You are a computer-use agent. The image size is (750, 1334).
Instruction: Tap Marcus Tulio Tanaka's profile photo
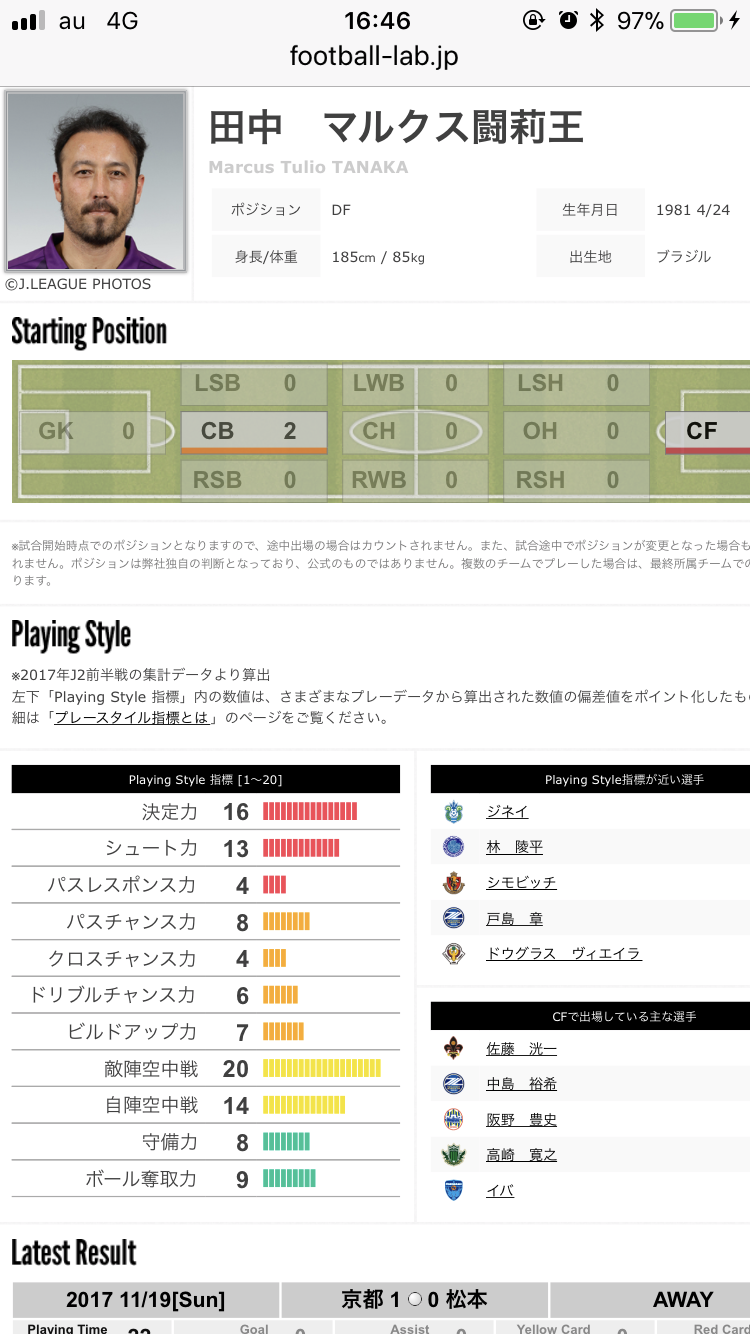coord(96,181)
